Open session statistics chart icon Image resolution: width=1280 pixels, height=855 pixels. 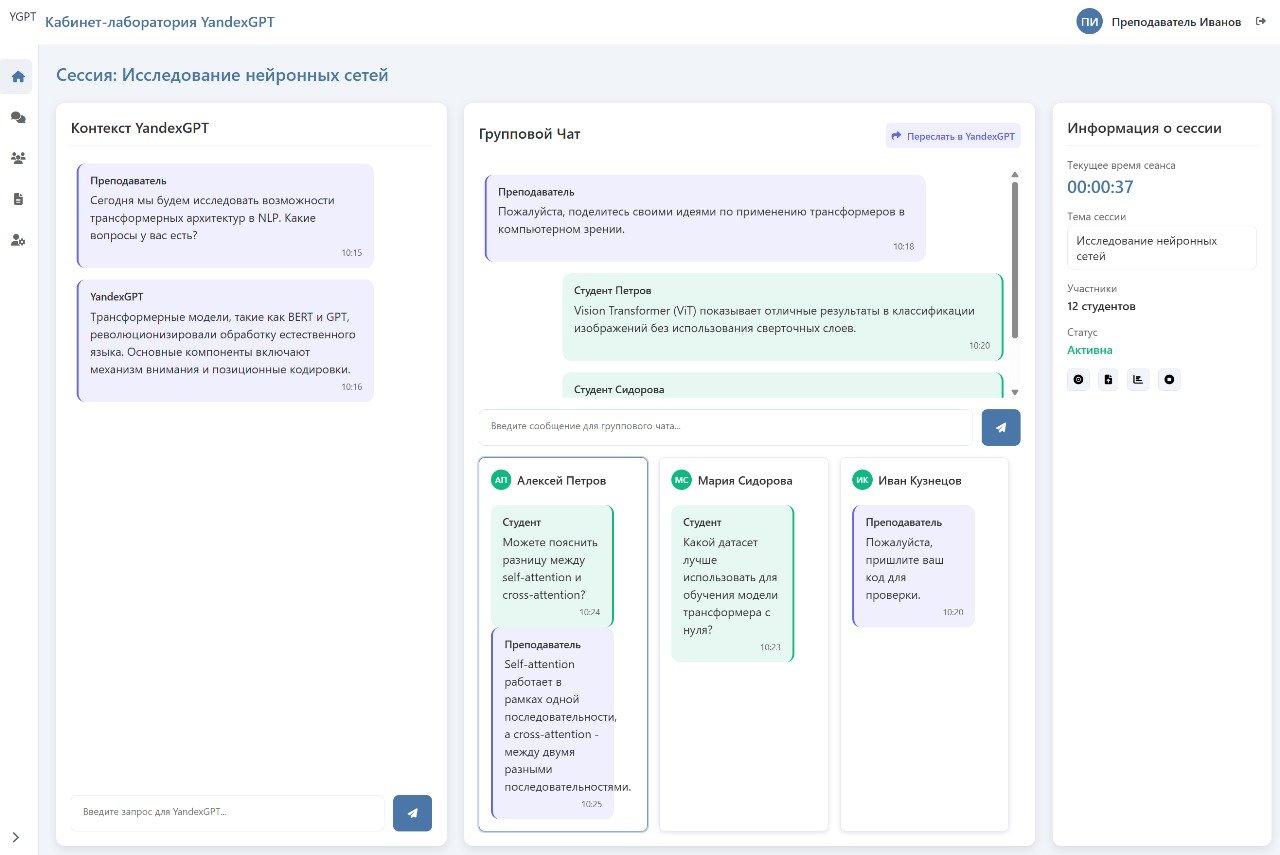[1138, 380]
